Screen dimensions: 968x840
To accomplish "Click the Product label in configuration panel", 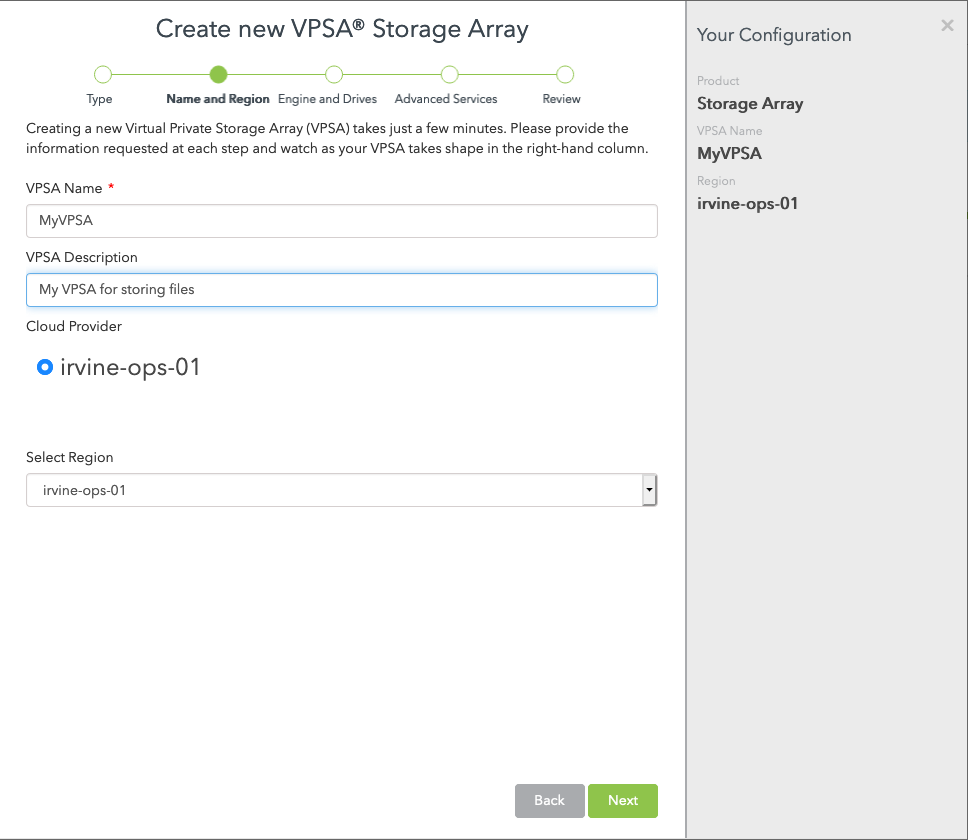I will (x=718, y=81).
